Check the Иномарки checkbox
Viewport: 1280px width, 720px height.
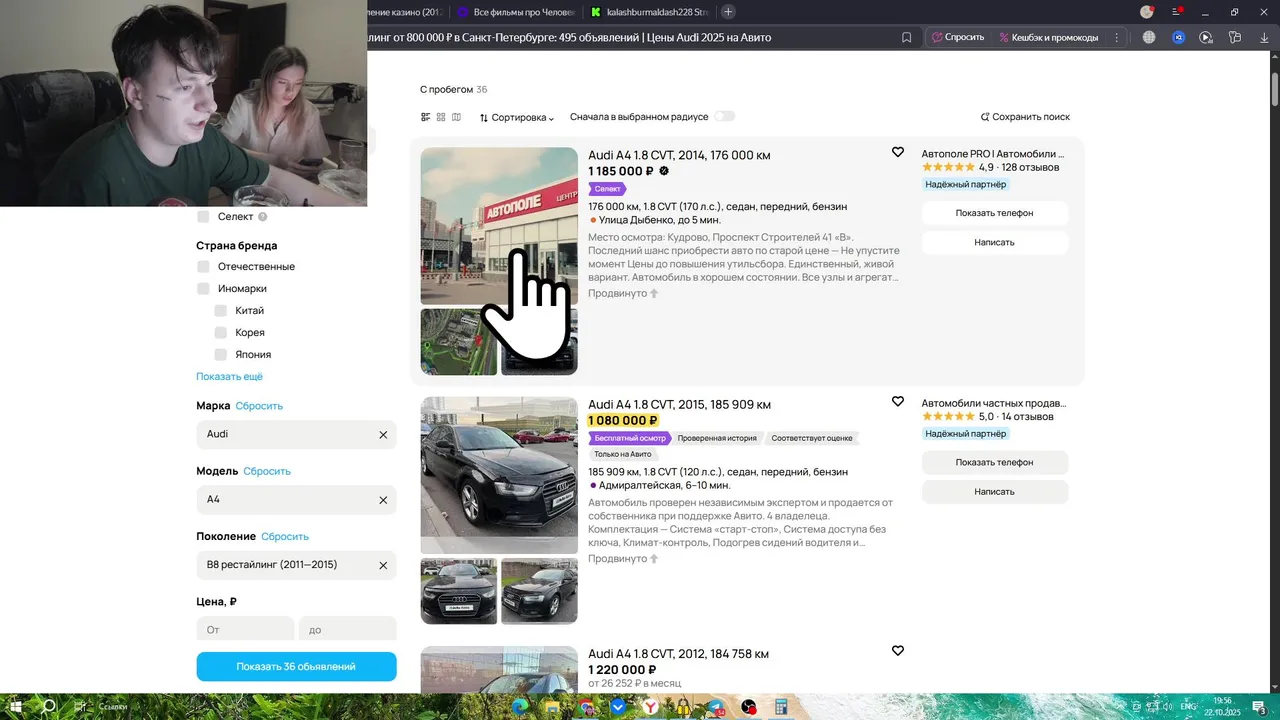coord(203,289)
